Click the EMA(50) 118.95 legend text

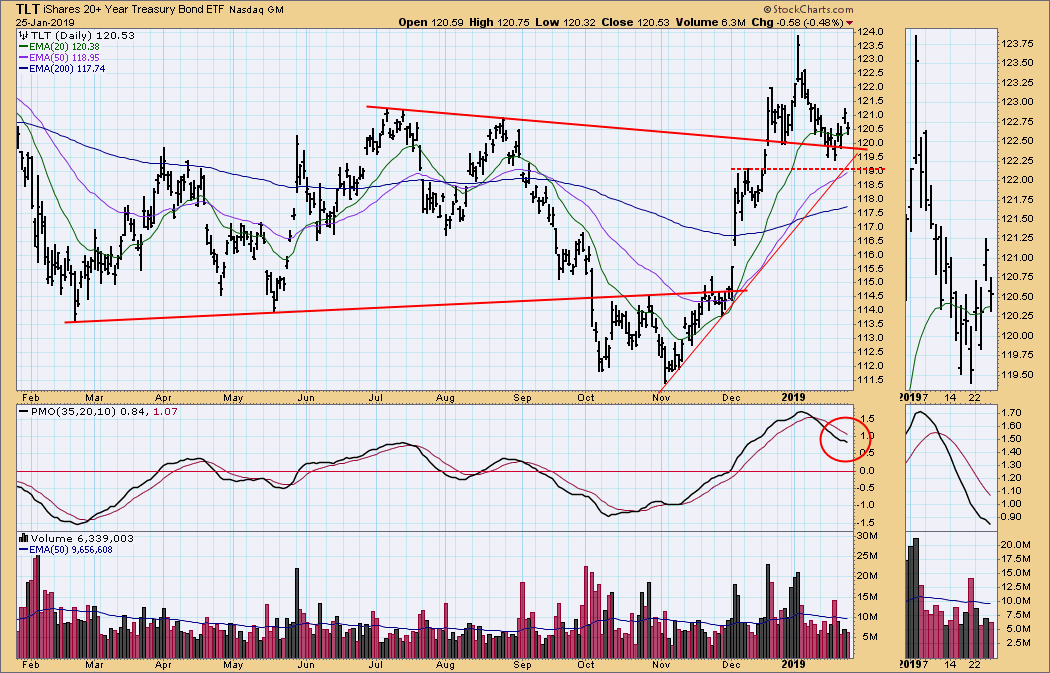[x=64, y=58]
